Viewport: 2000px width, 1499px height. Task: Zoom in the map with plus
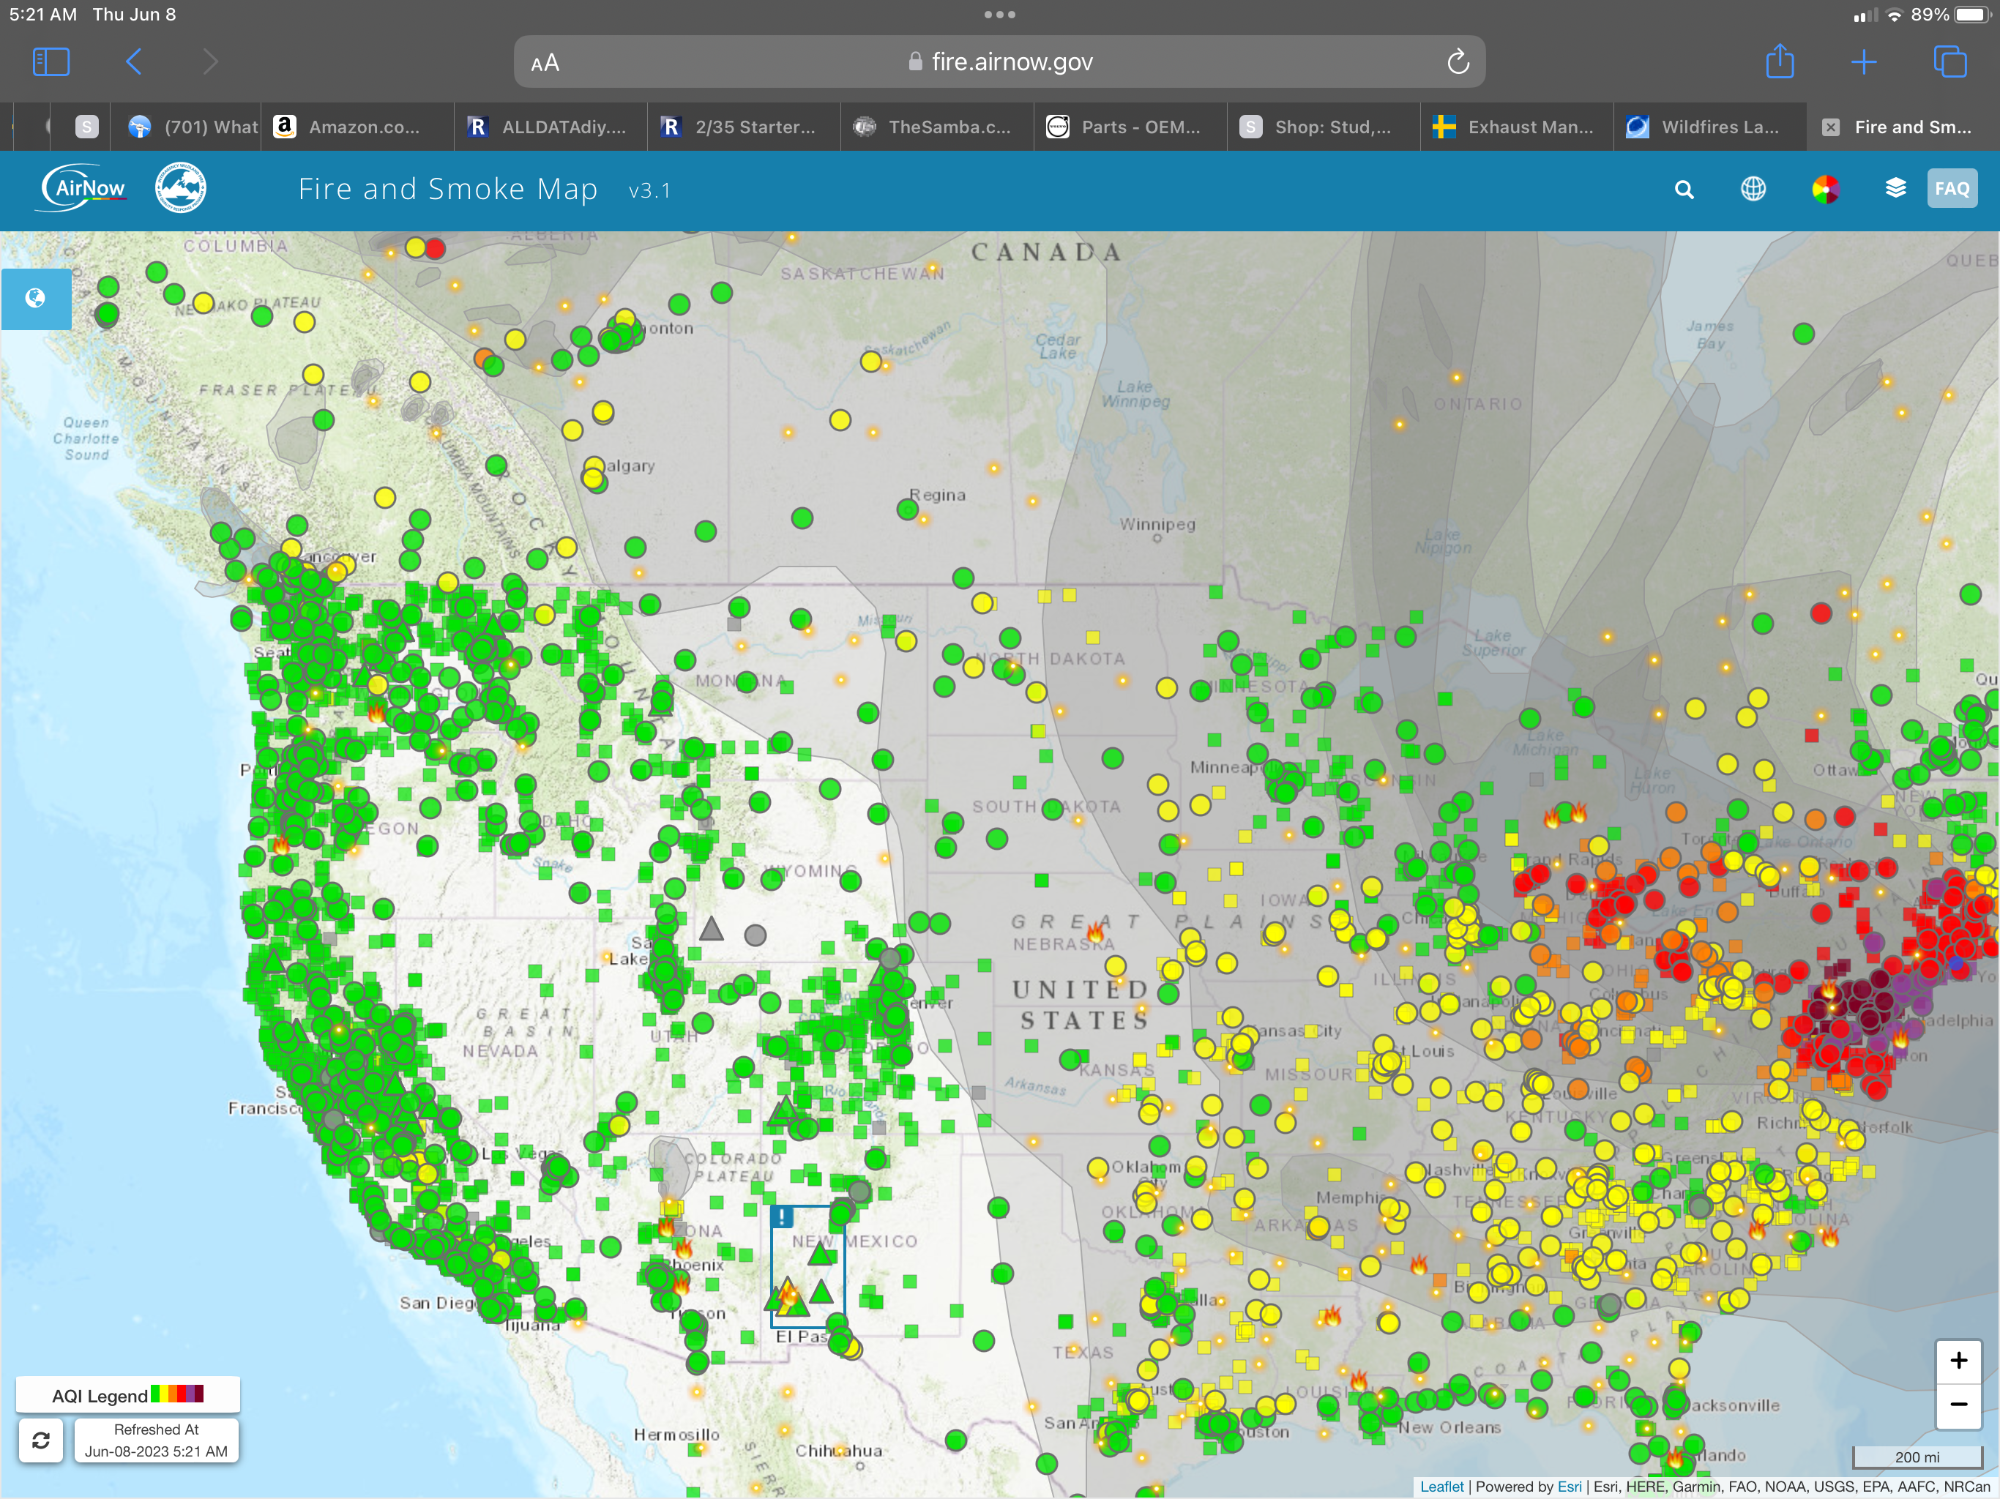click(x=1958, y=1361)
